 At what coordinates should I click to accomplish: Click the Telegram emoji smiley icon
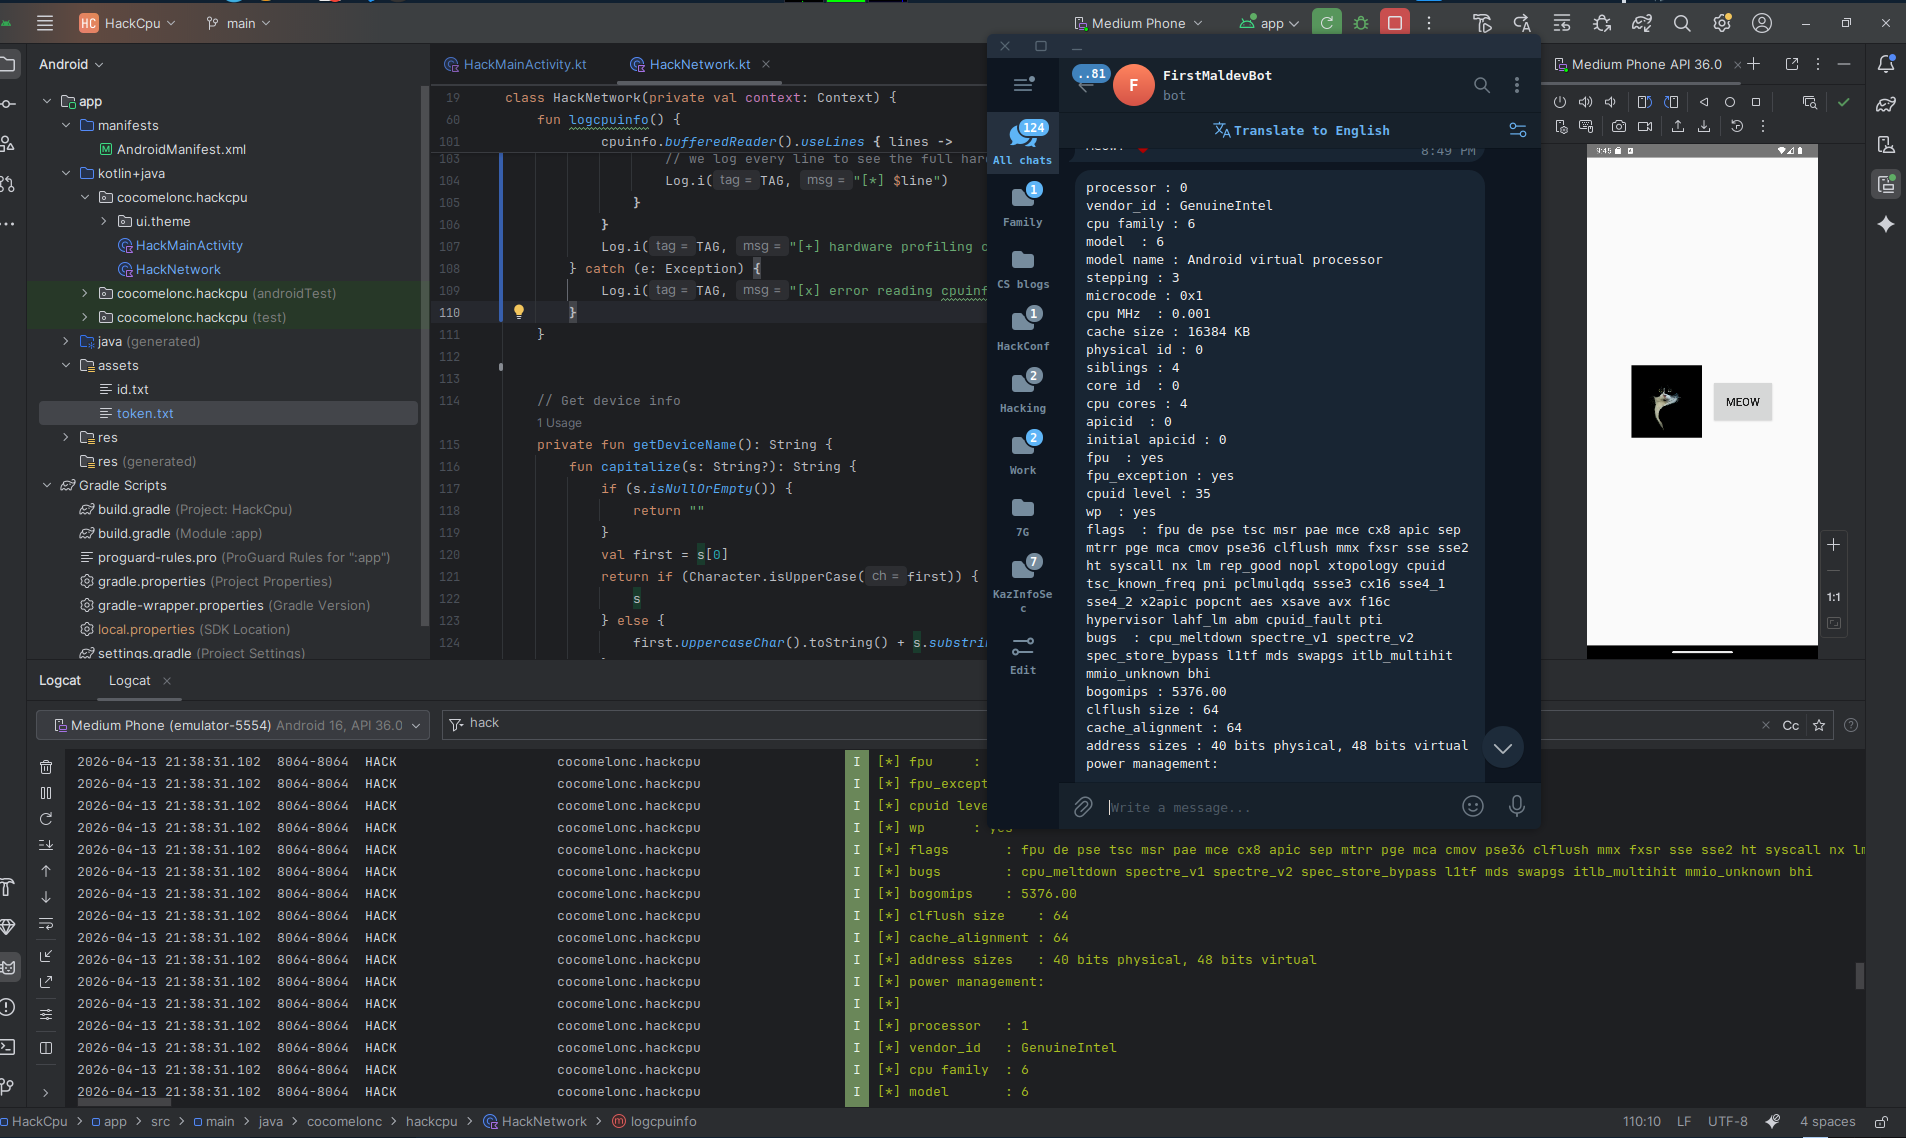(x=1472, y=806)
